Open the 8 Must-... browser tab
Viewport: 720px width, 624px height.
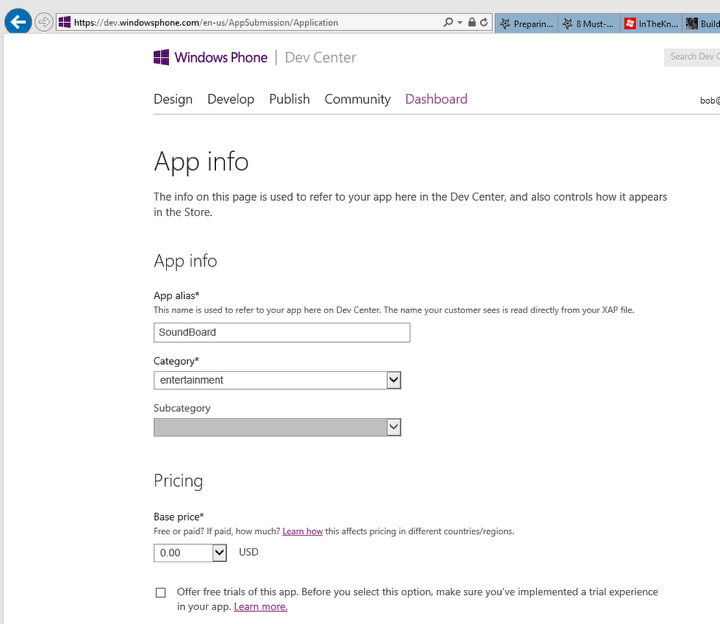[x=588, y=23]
